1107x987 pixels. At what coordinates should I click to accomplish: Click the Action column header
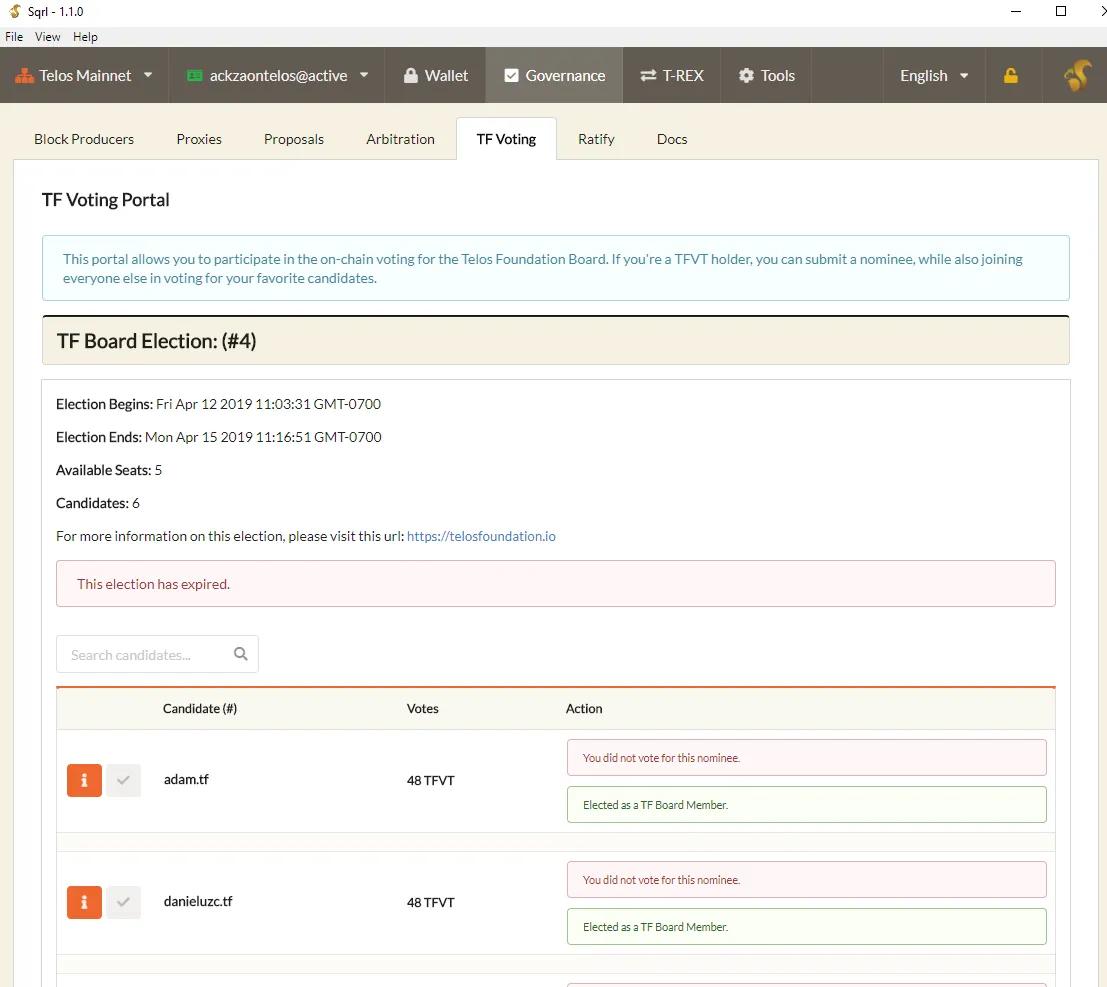(x=584, y=708)
